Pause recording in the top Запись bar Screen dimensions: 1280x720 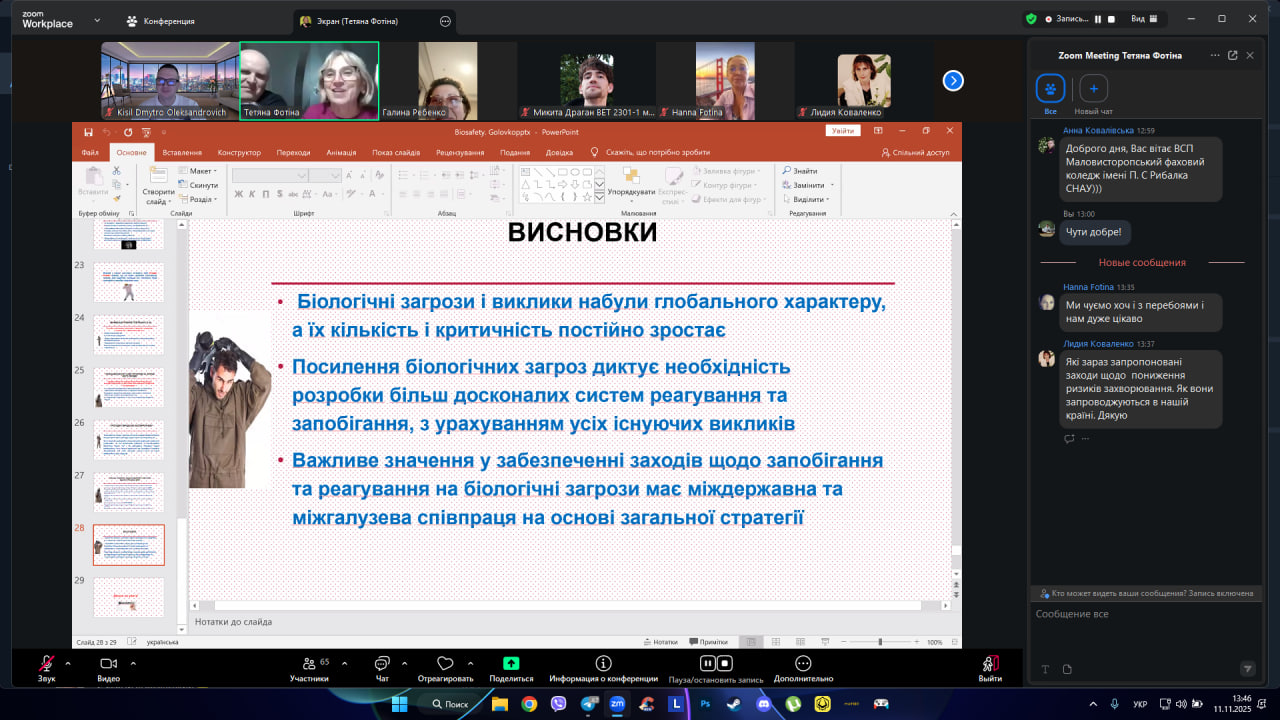coord(1097,19)
